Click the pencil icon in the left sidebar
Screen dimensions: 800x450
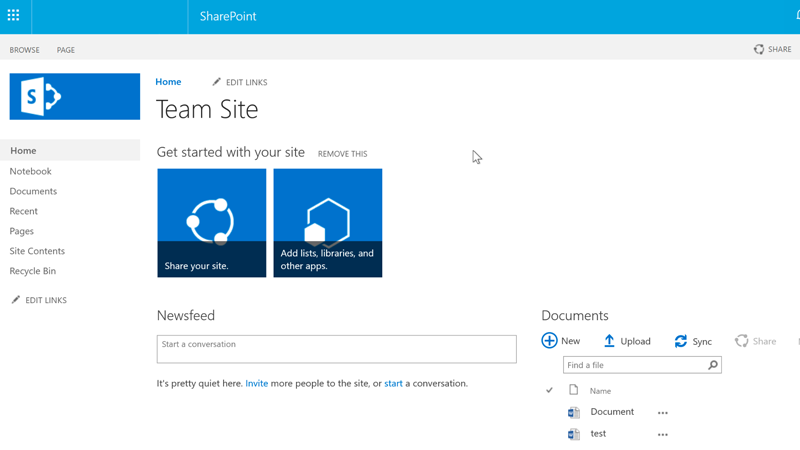click(x=16, y=299)
